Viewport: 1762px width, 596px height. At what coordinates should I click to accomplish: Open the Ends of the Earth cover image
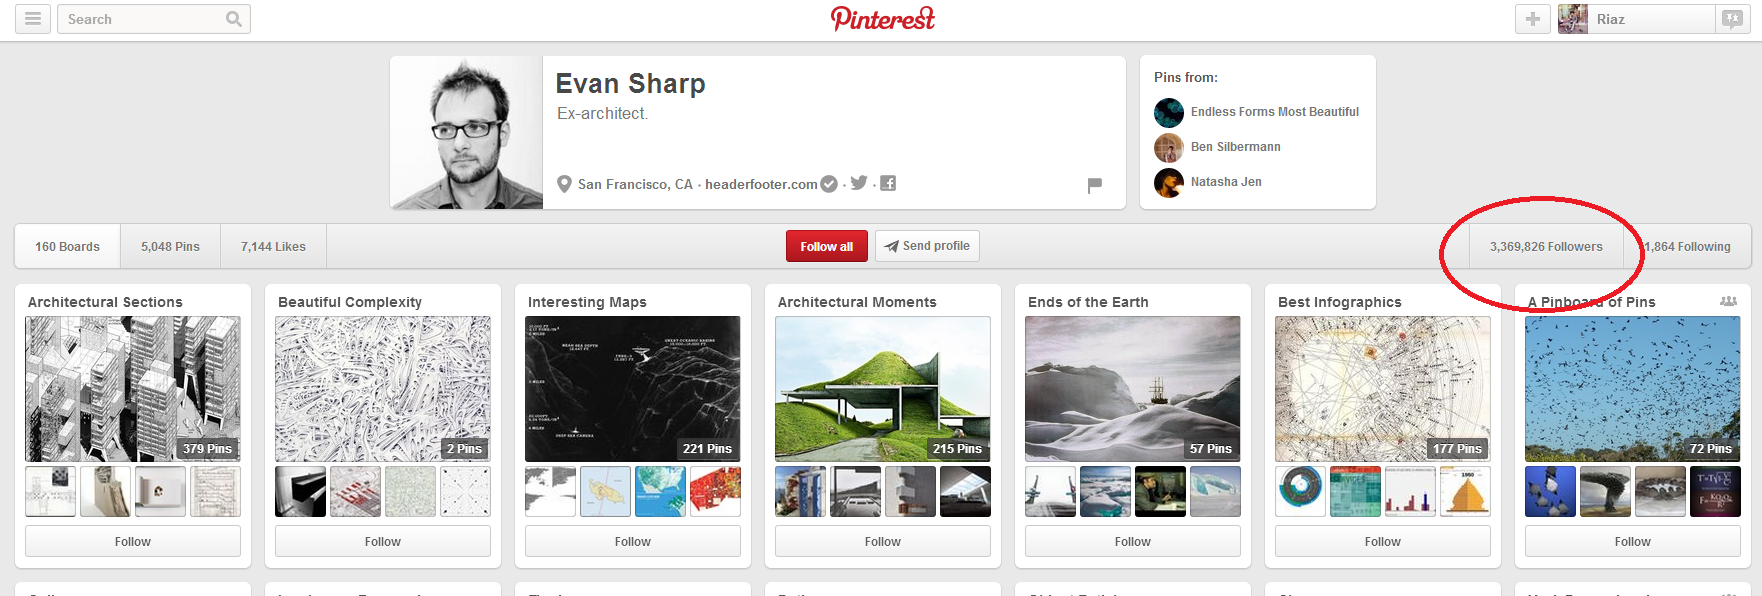1133,389
